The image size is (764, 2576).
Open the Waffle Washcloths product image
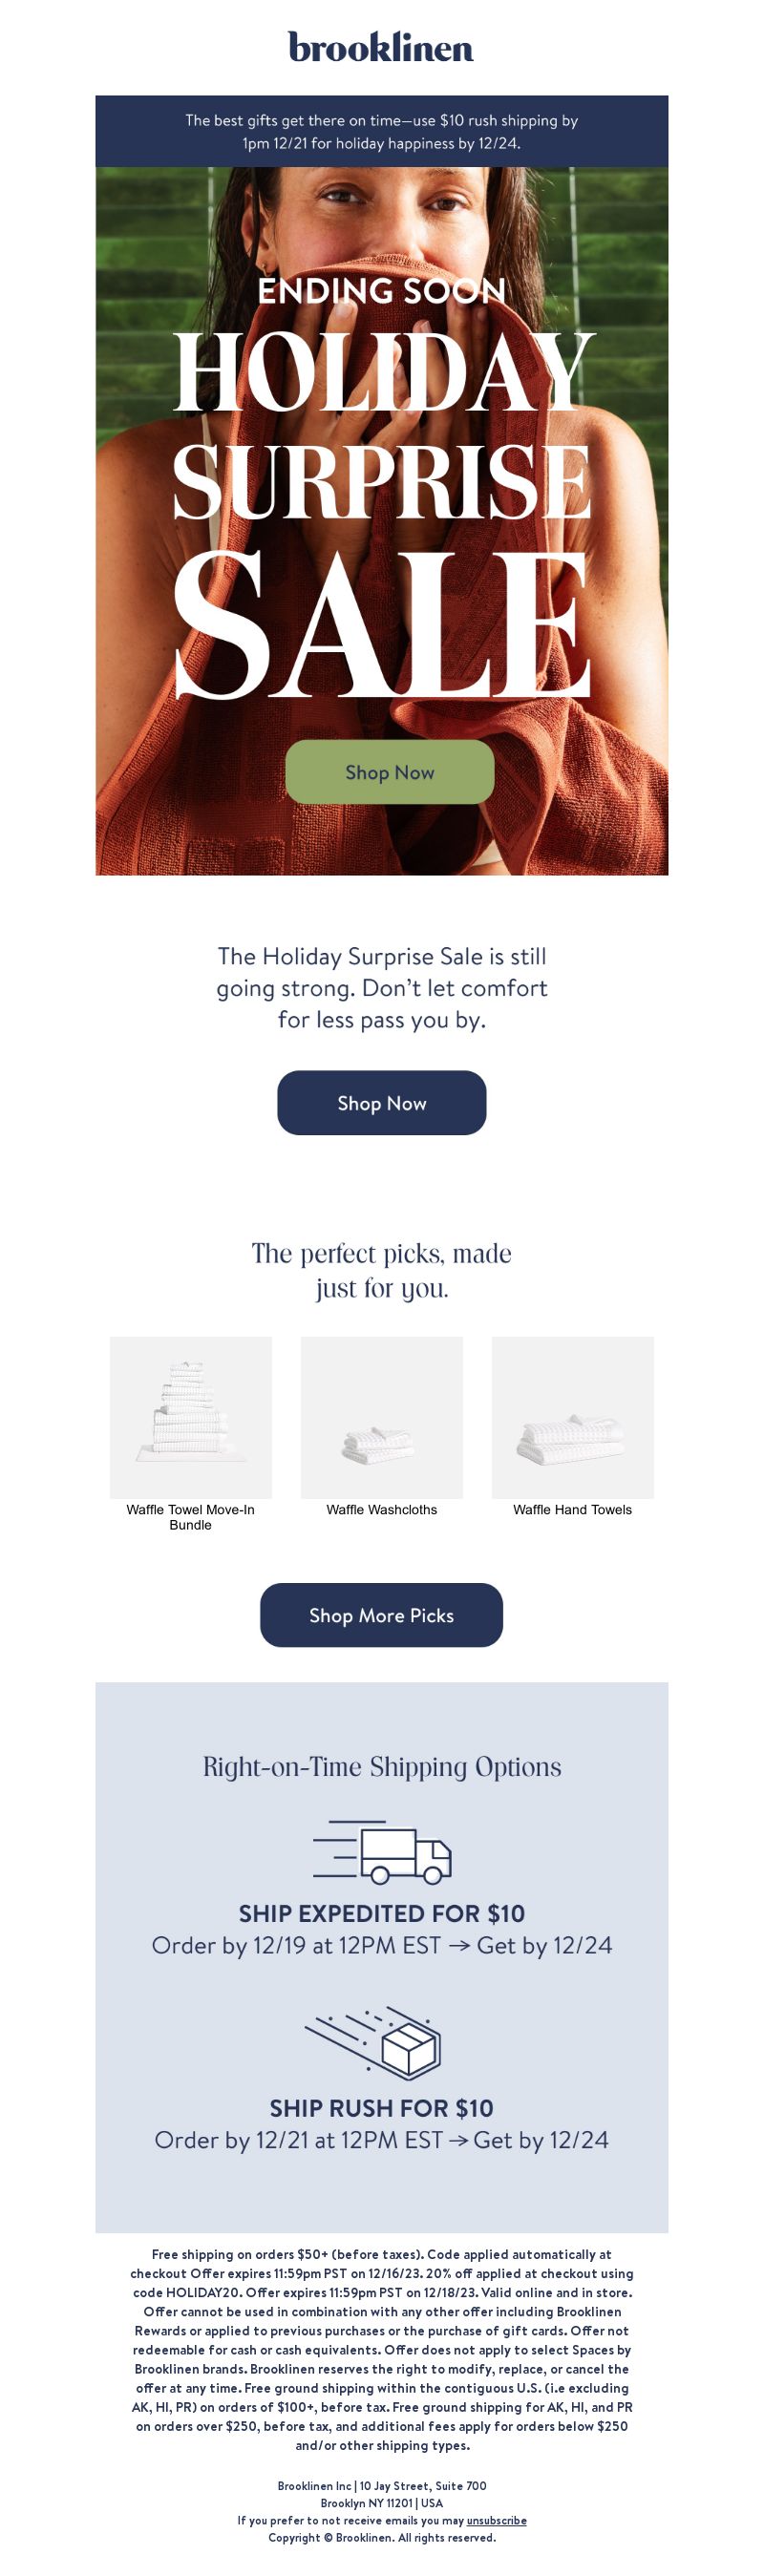click(382, 1417)
